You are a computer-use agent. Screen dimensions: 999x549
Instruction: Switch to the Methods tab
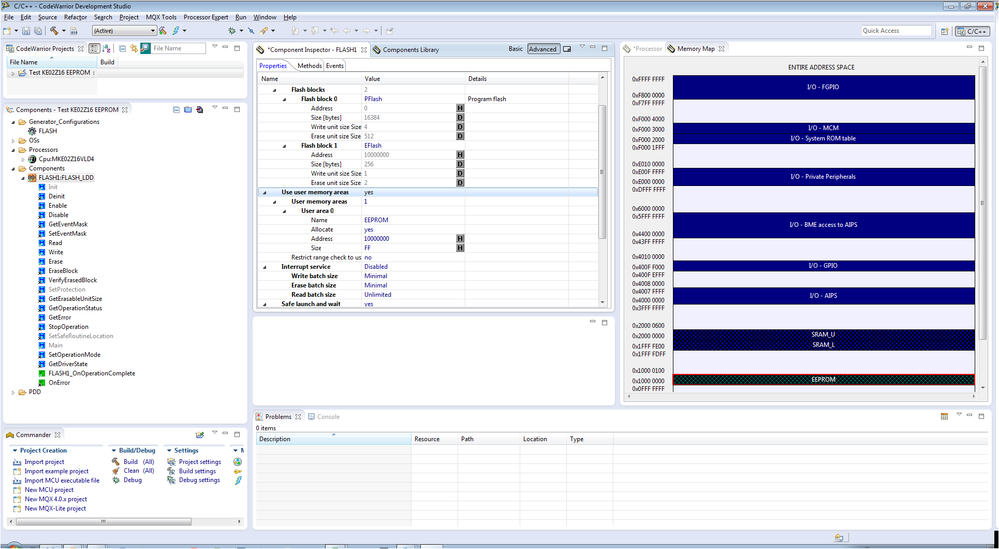(309, 66)
